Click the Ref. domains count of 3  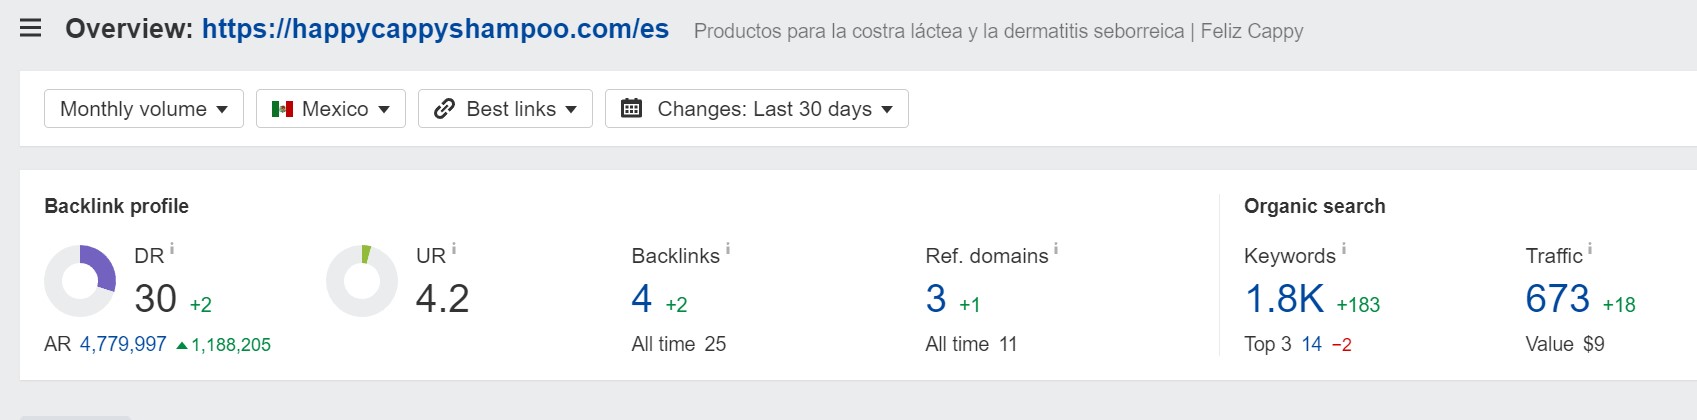click(936, 299)
